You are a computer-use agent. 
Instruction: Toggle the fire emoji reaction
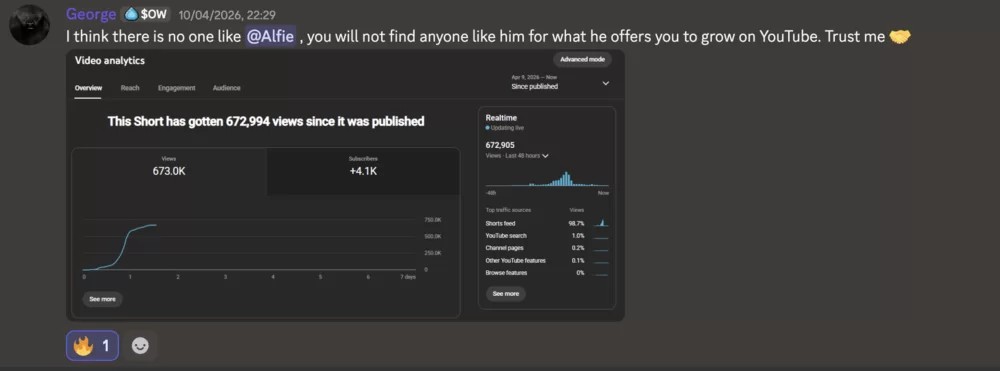[92, 346]
